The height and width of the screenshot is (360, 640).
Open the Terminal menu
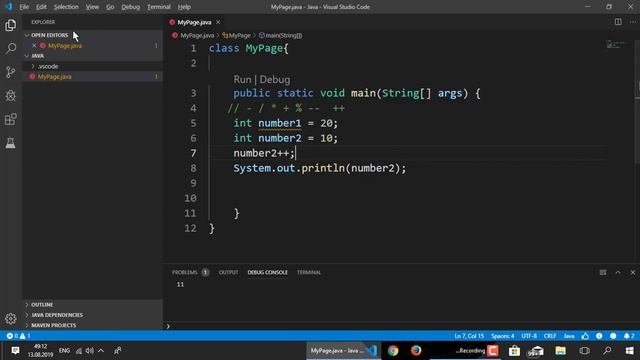[159, 7]
